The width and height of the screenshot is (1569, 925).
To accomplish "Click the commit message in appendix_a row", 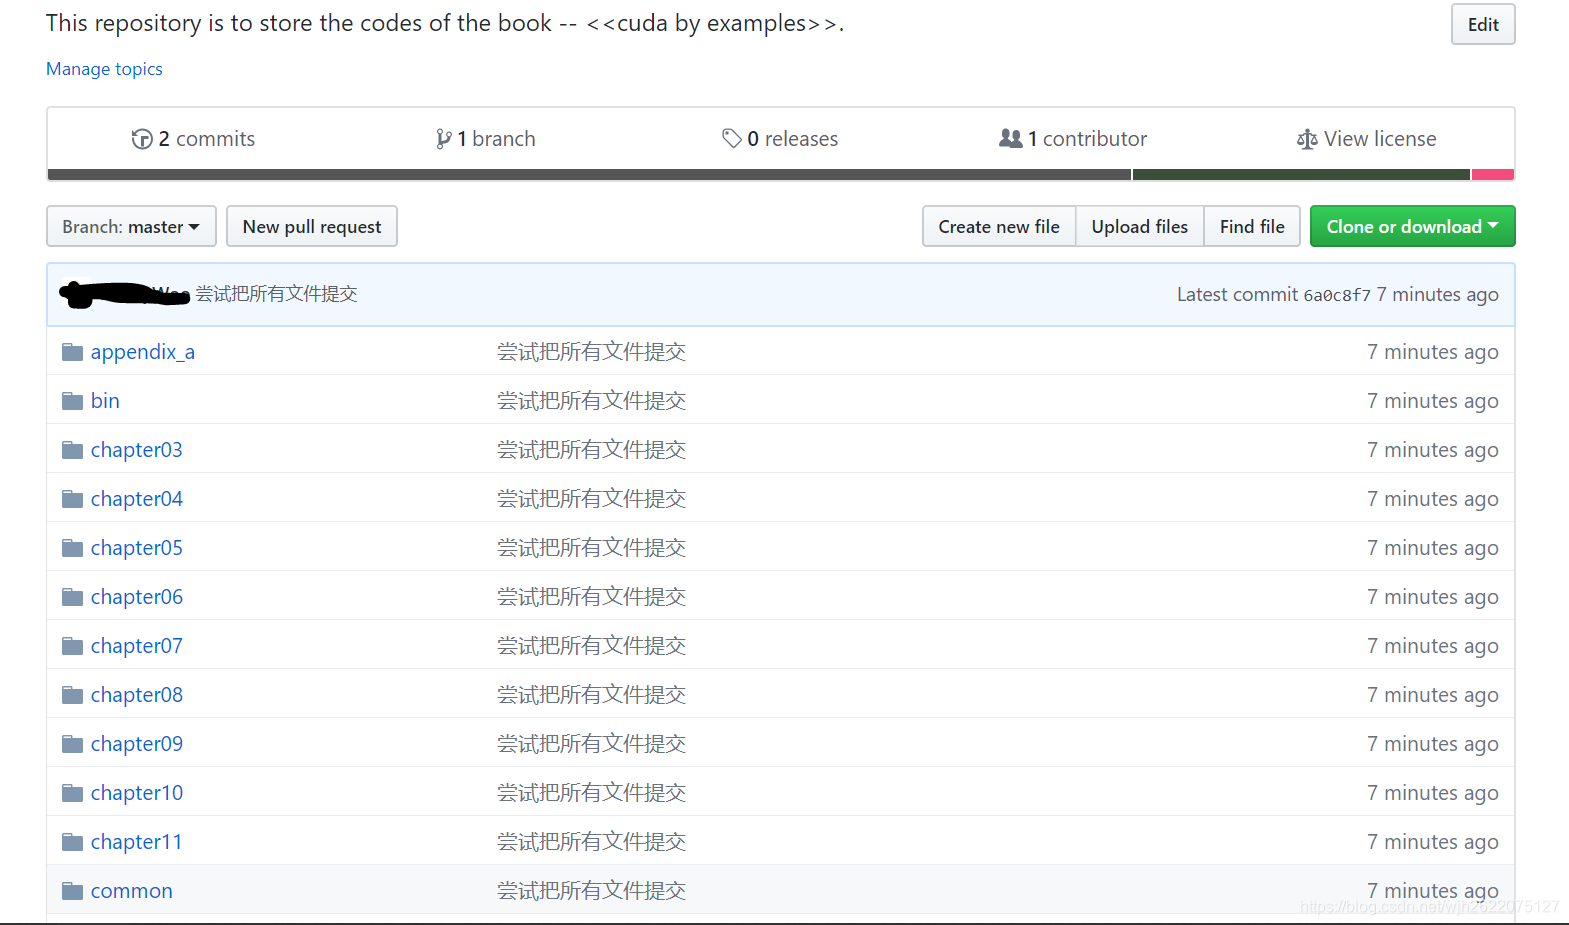I will click(x=591, y=352).
